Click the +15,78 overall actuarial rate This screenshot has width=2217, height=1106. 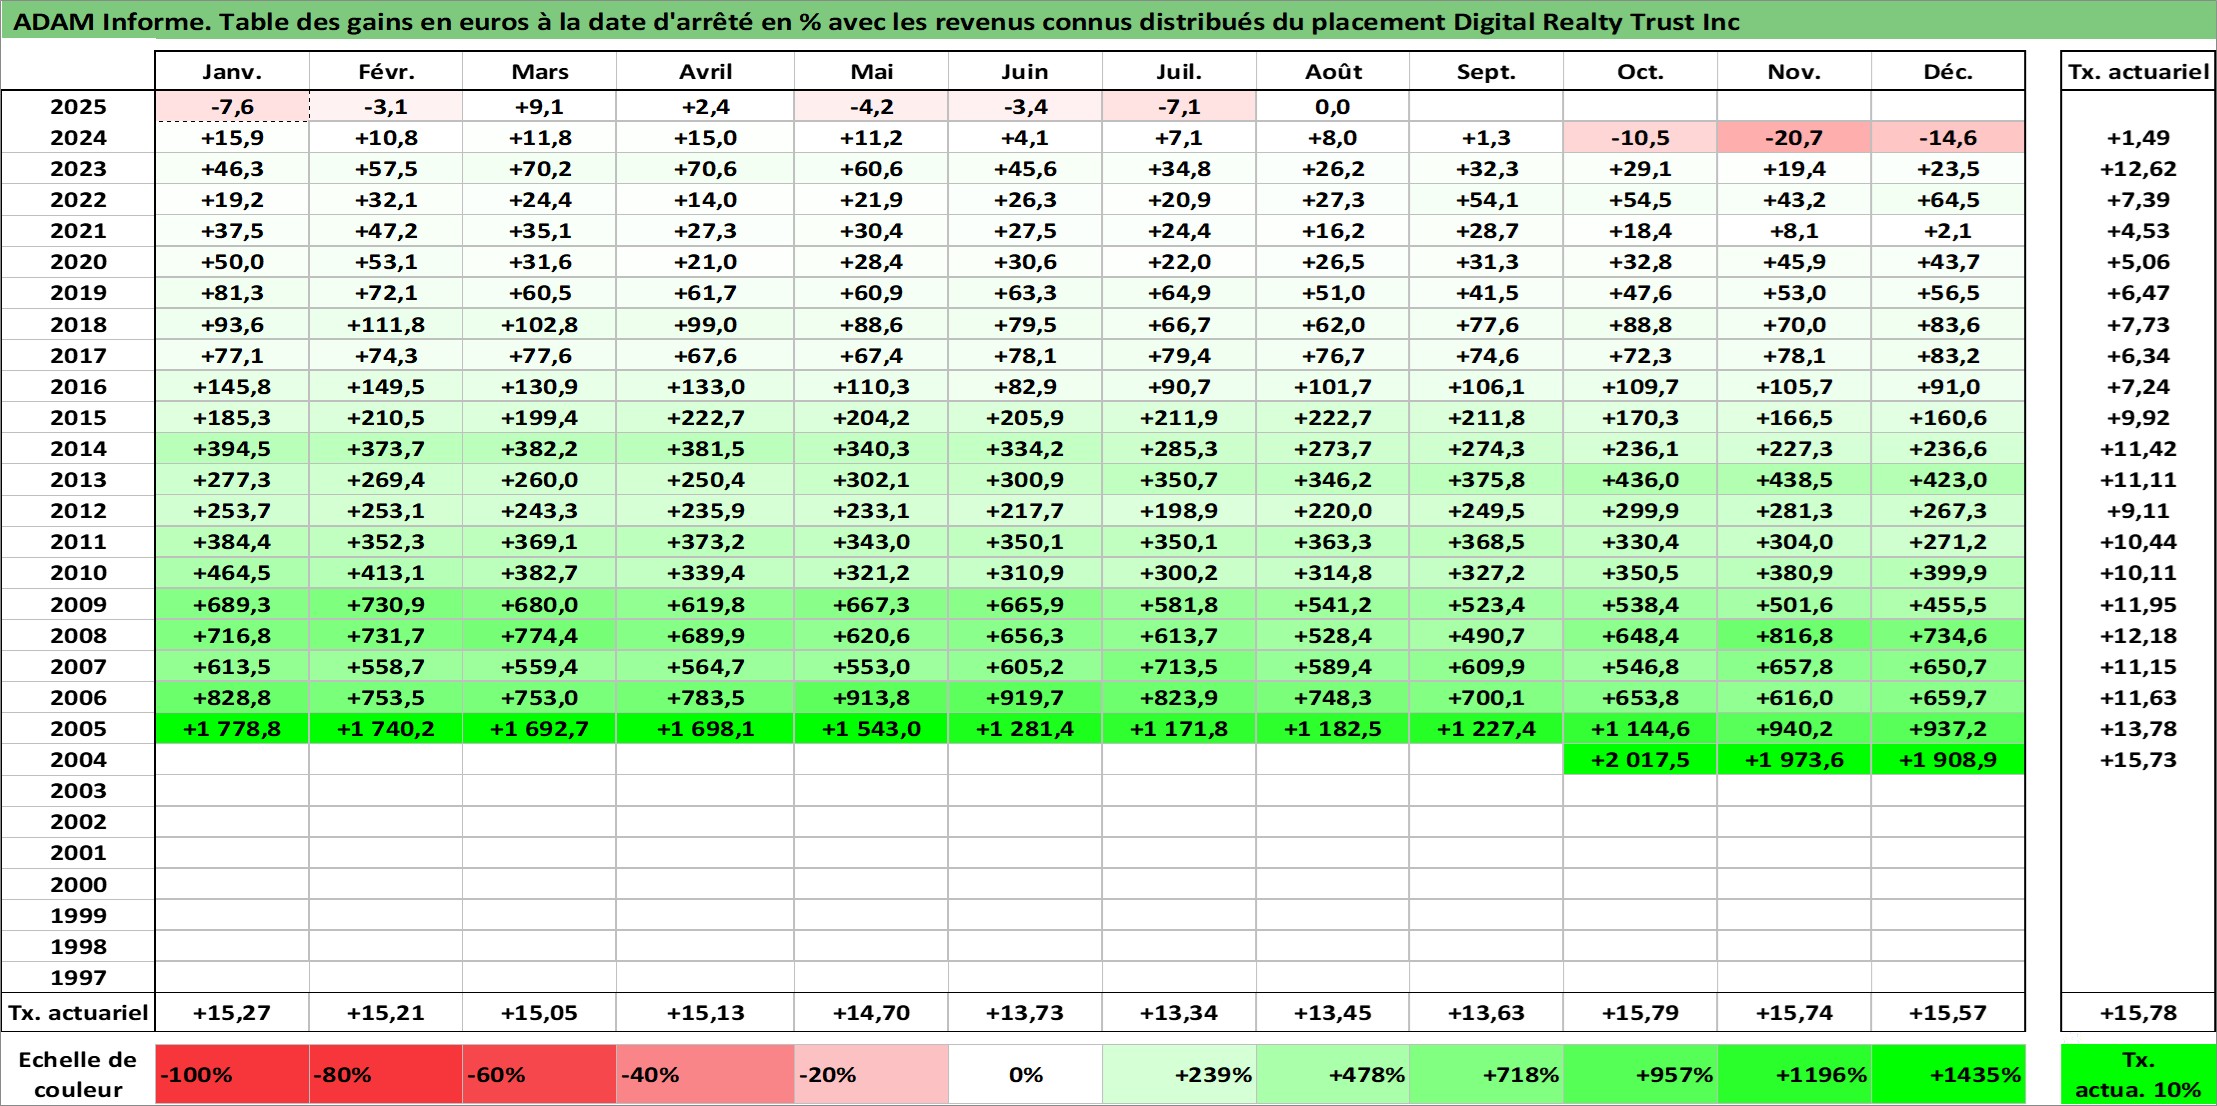pos(2138,1012)
